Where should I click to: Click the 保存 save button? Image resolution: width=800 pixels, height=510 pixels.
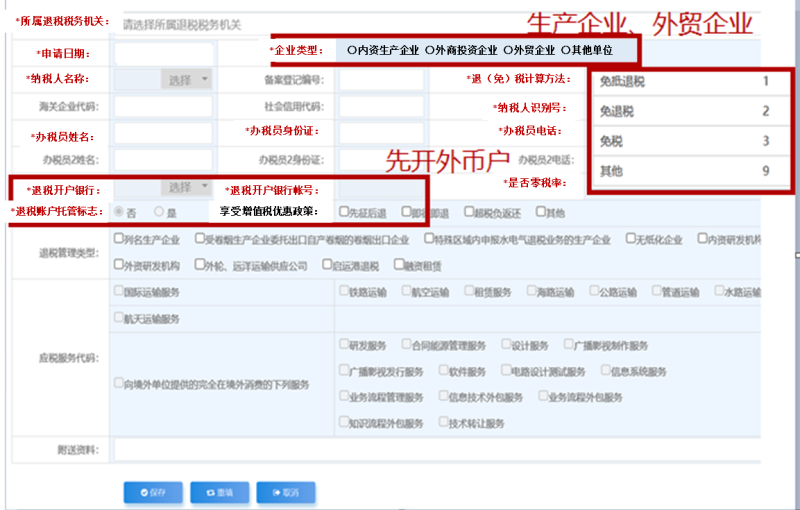[x=152, y=492]
